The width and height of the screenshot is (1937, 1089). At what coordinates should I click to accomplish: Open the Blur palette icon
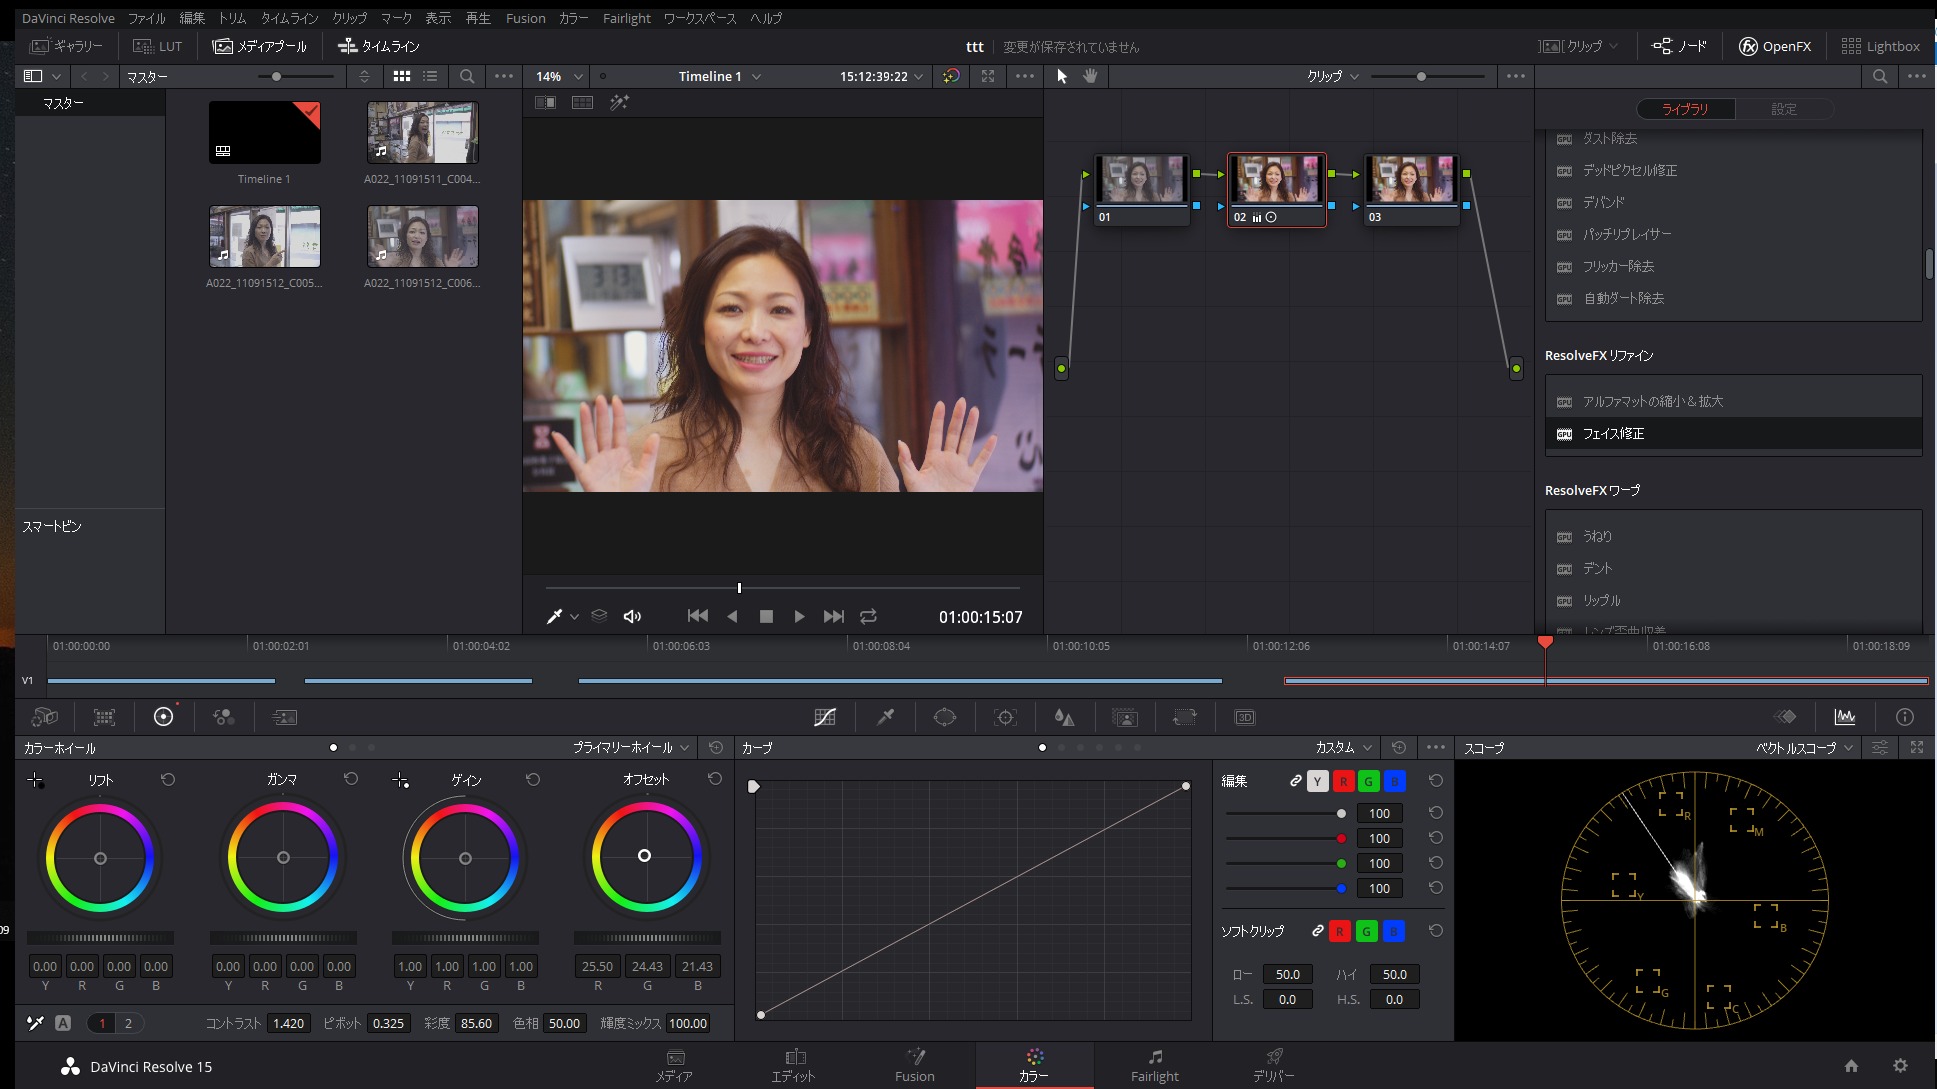point(1065,717)
